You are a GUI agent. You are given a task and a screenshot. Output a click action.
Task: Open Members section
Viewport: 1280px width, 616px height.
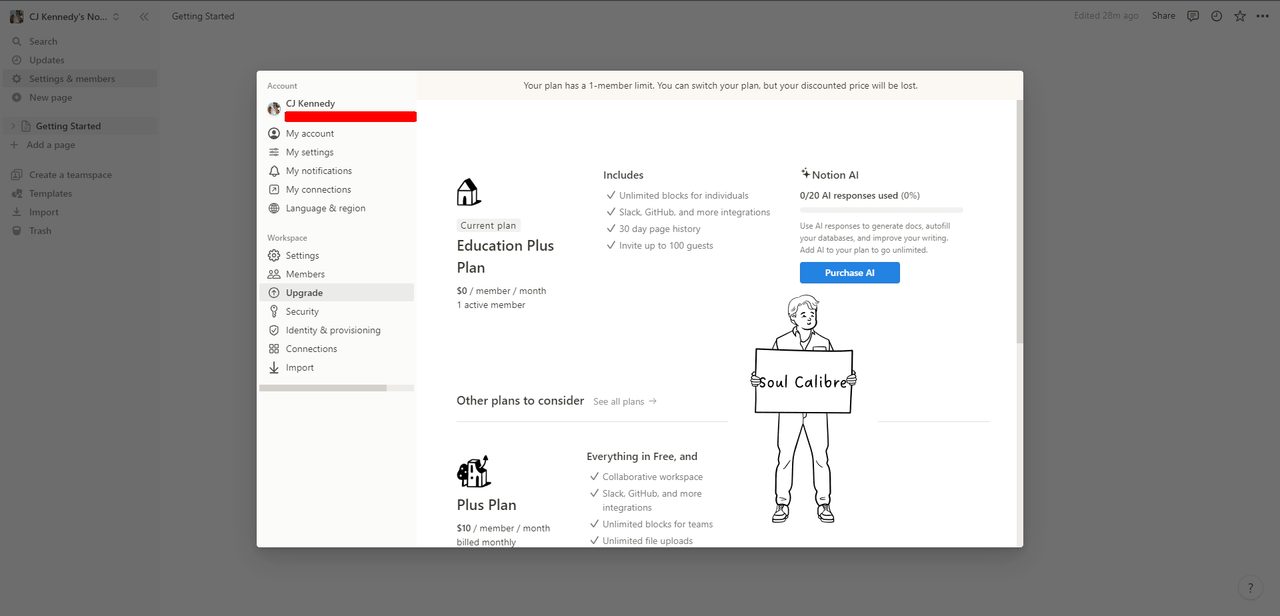click(336, 274)
